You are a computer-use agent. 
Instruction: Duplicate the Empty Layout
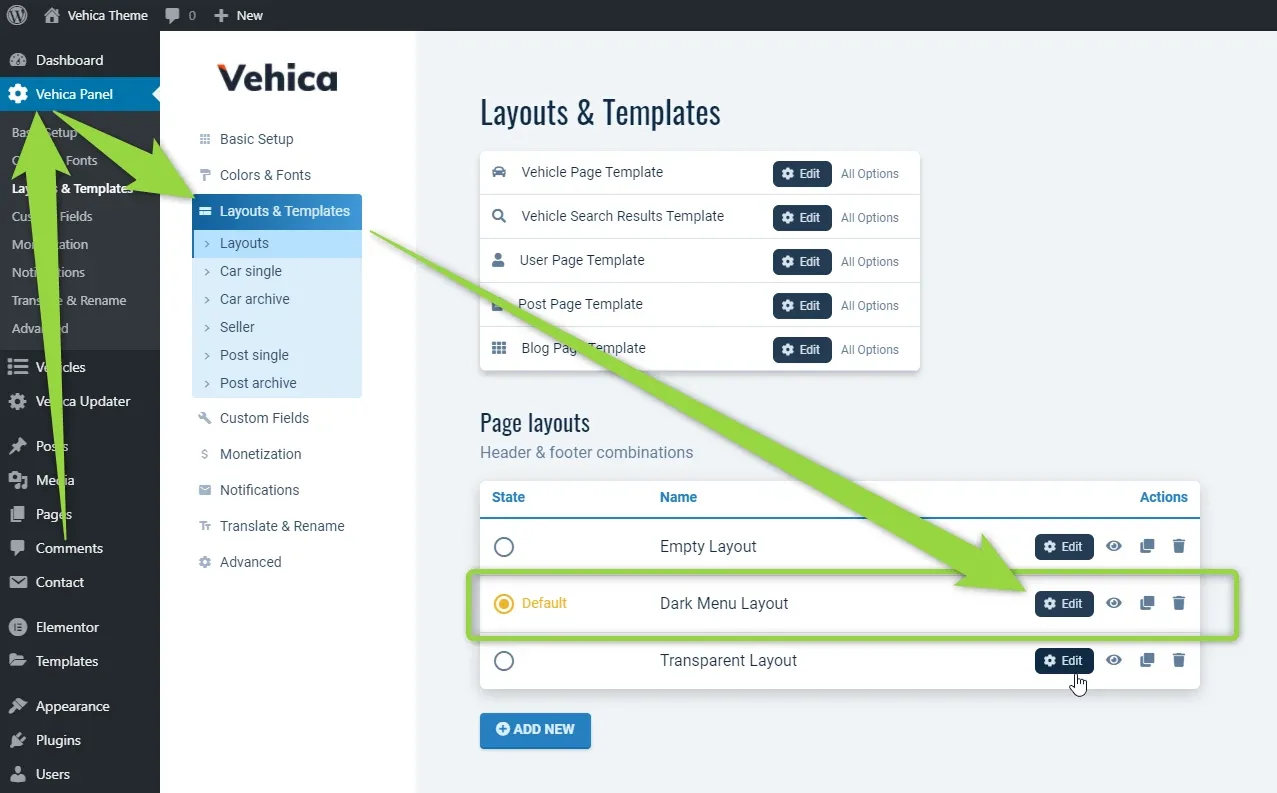pos(1147,546)
